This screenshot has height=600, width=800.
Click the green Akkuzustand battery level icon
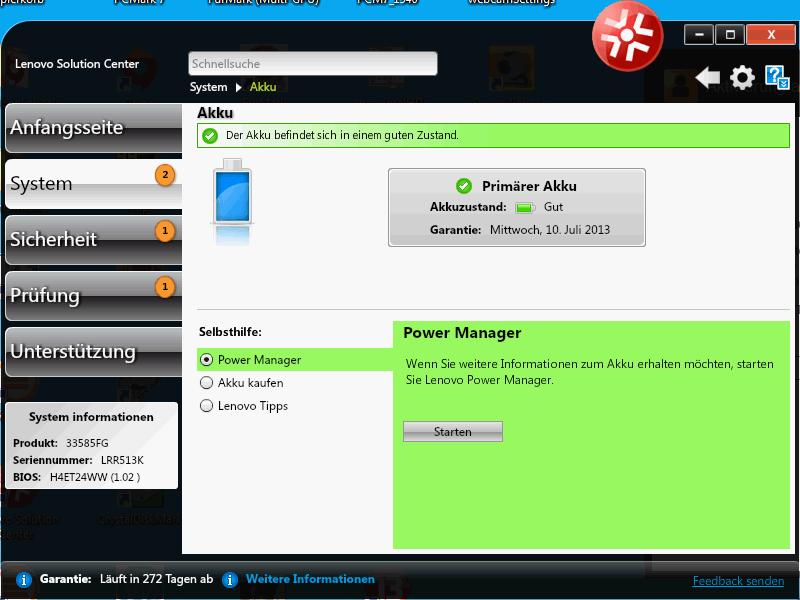click(x=524, y=208)
